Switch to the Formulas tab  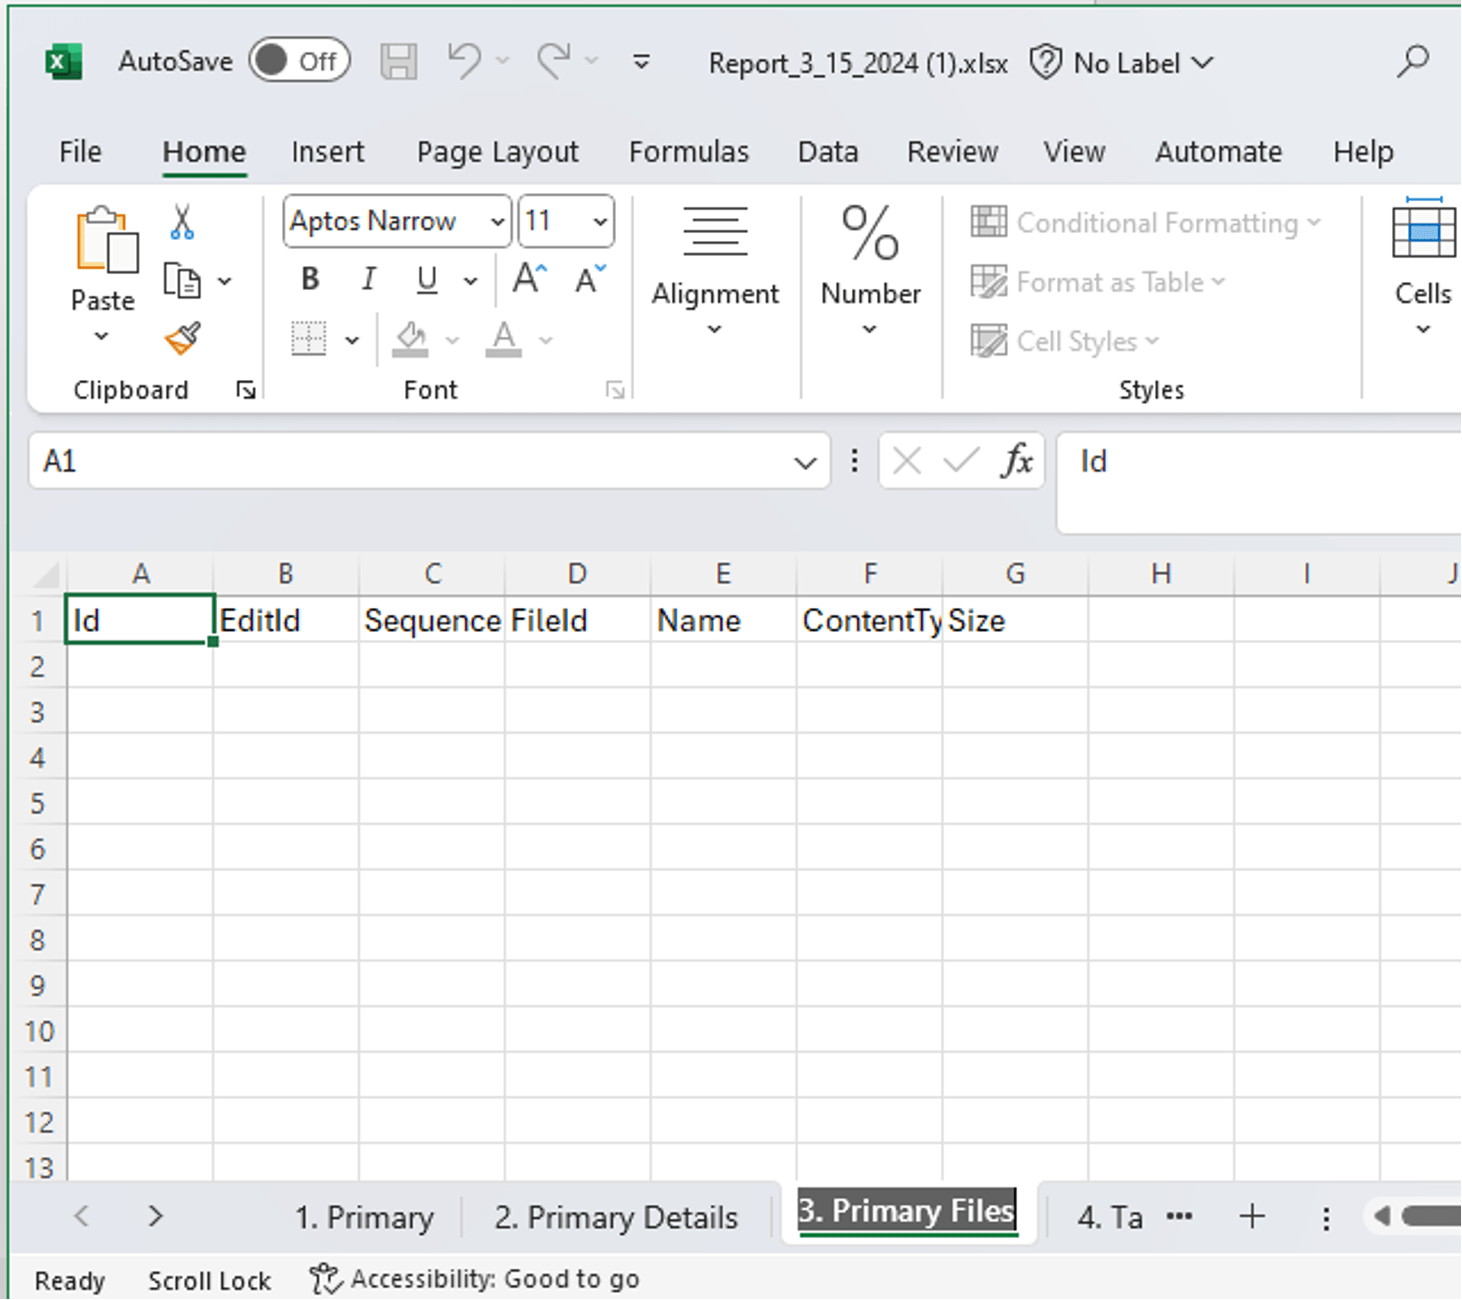(689, 152)
